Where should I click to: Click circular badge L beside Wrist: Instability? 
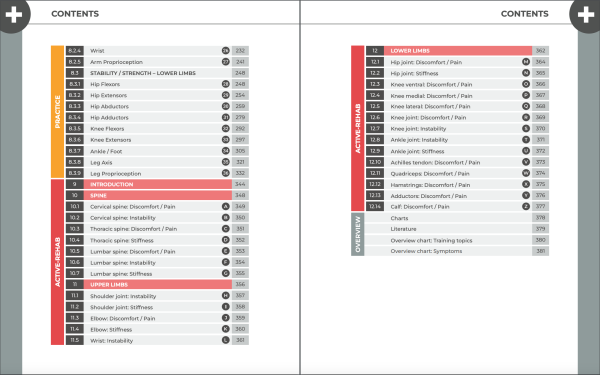(226, 340)
